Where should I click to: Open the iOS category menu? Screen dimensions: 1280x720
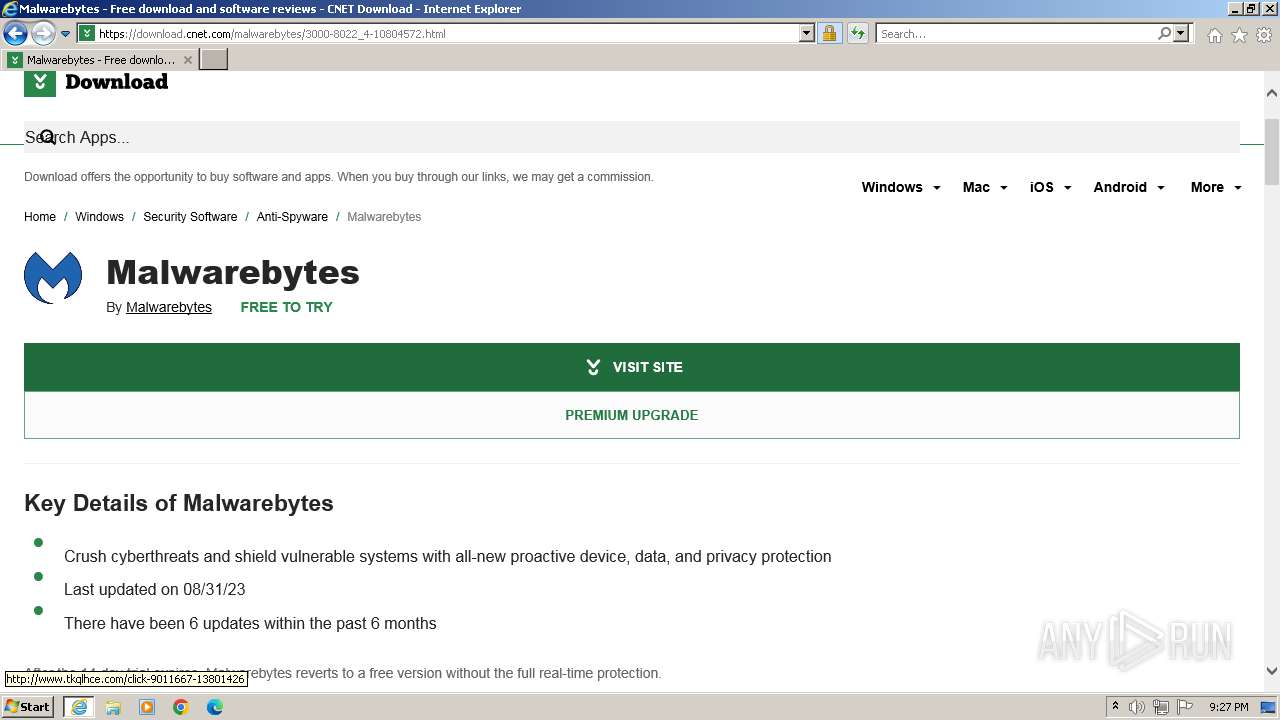(1041, 187)
